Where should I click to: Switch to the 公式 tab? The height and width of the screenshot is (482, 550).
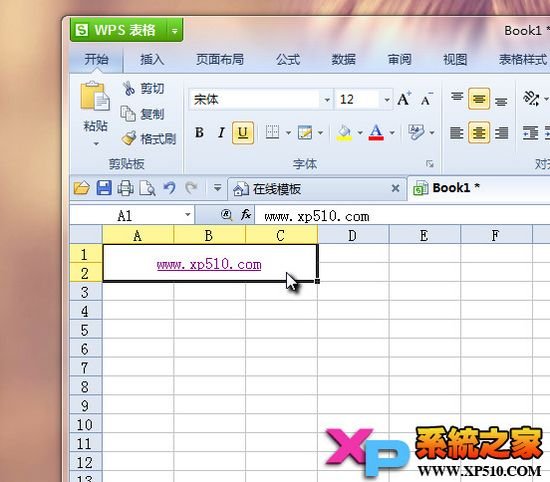288,59
